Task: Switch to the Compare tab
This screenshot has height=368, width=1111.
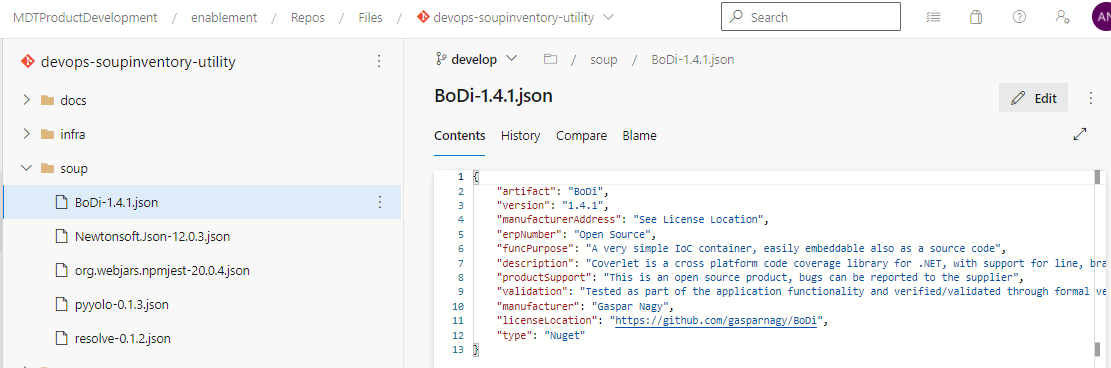Action: [x=581, y=135]
